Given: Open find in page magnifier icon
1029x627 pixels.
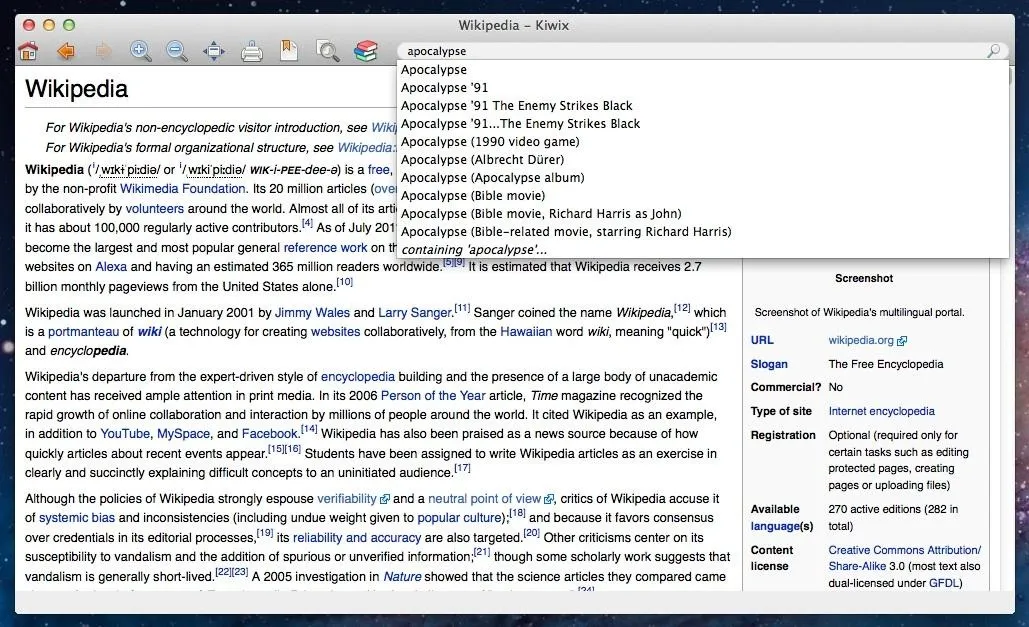Looking at the screenshot, I should pos(327,51).
